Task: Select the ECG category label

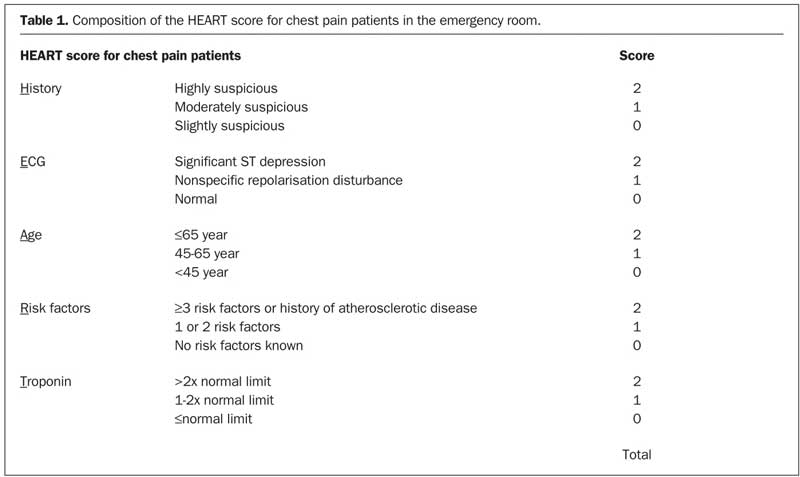Action: click(33, 162)
